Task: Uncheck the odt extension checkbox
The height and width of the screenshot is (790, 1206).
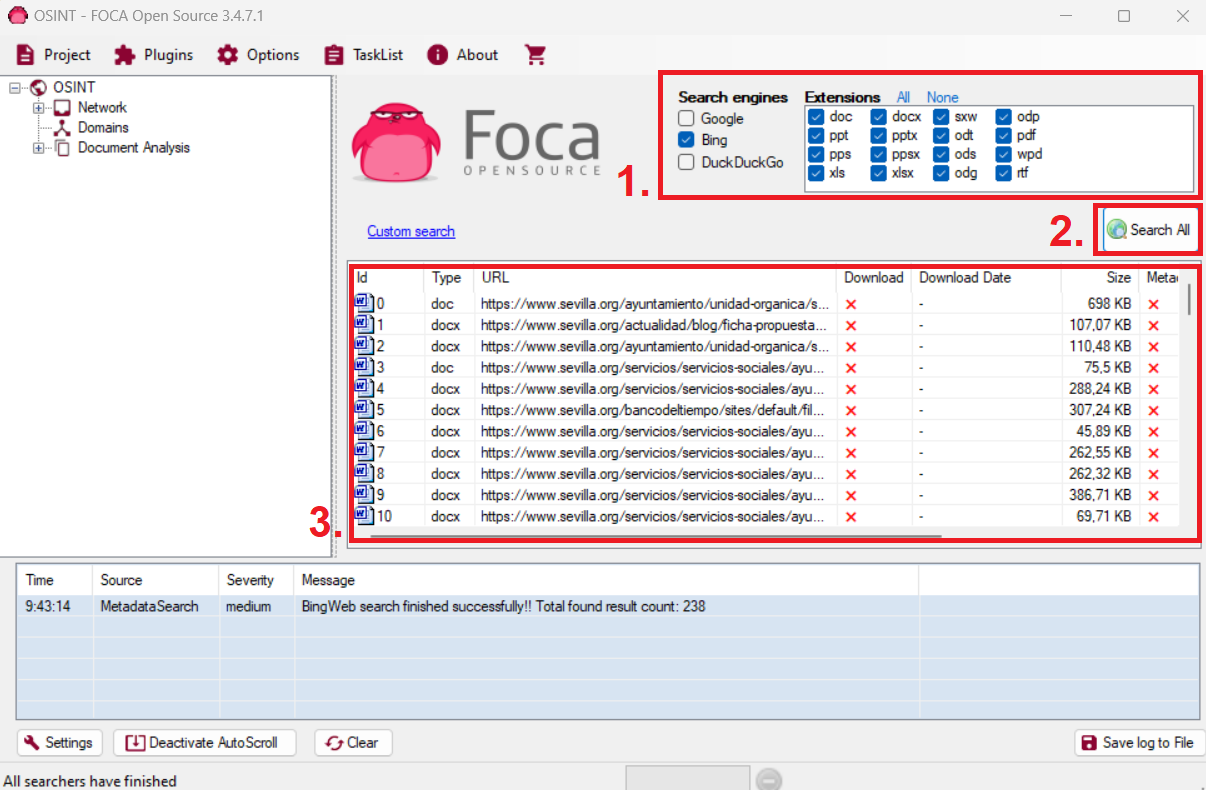Action: (941, 136)
